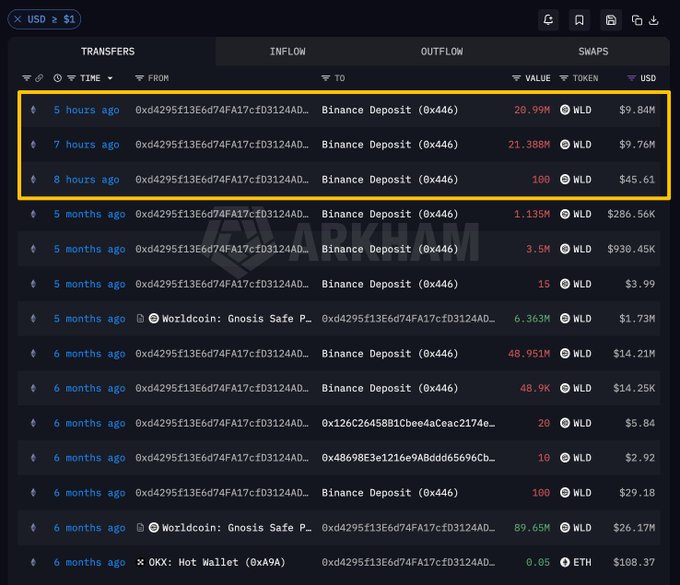Image resolution: width=680 pixels, height=585 pixels.
Task: Open Worldcoin: Gnosis Safe in 89.65M row
Action: pos(236,528)
